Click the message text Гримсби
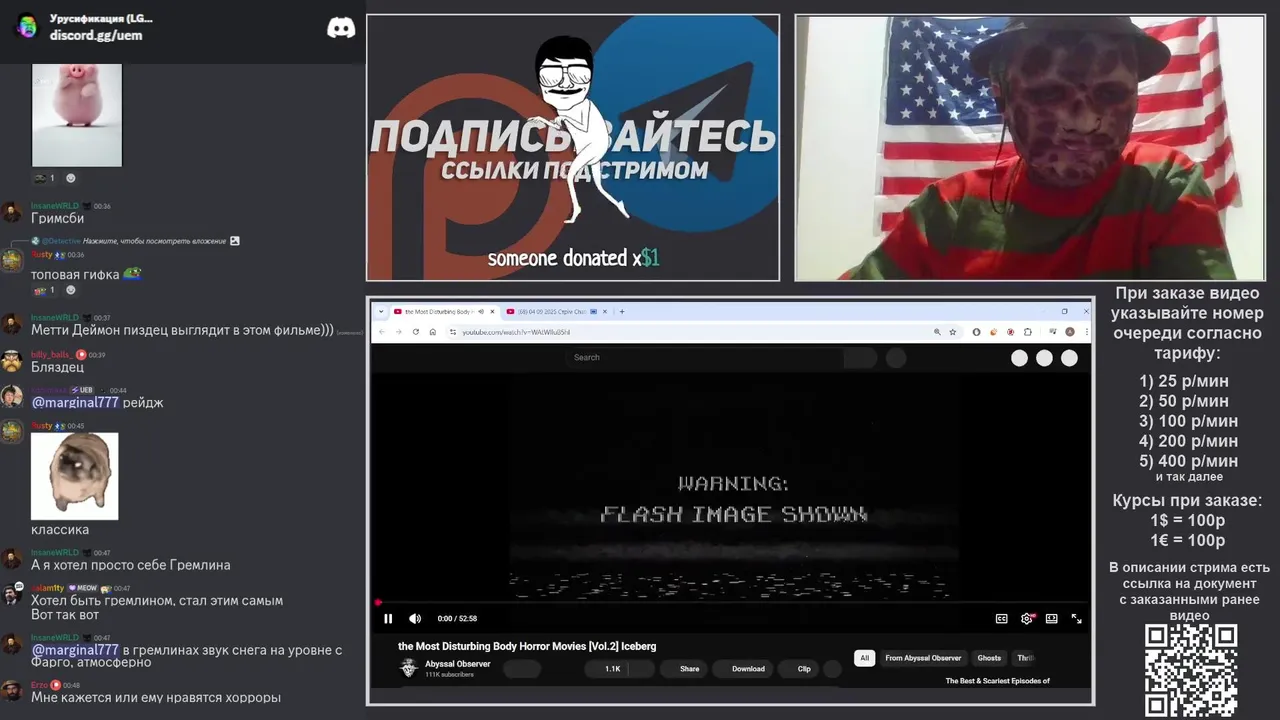 pyautogui.click(x=57, y=218)
